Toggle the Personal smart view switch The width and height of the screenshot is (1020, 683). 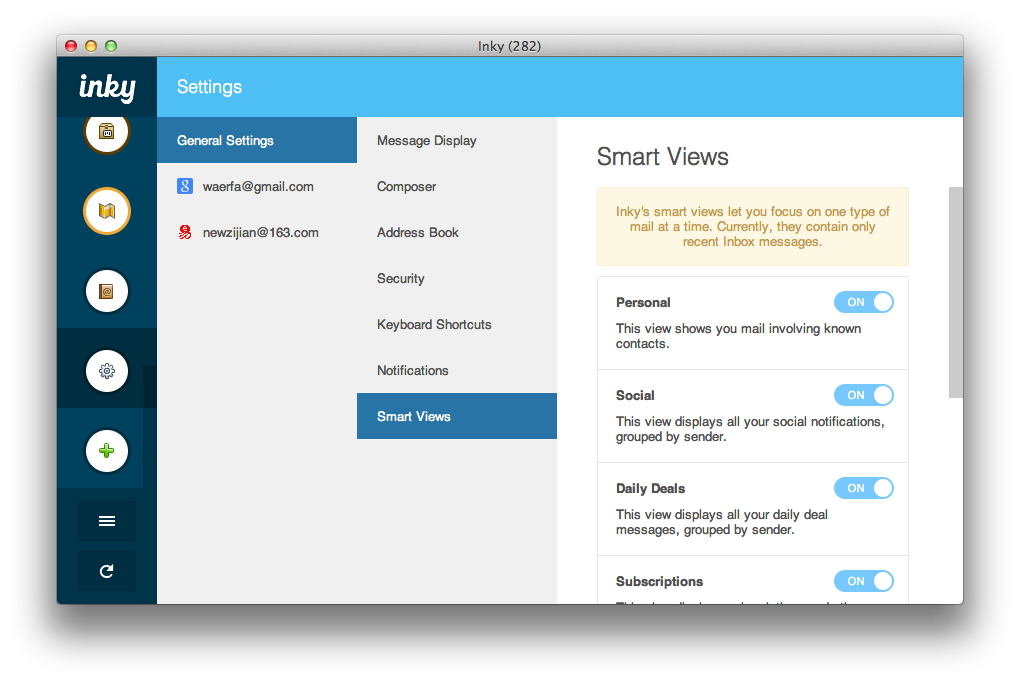pos(864,302)
